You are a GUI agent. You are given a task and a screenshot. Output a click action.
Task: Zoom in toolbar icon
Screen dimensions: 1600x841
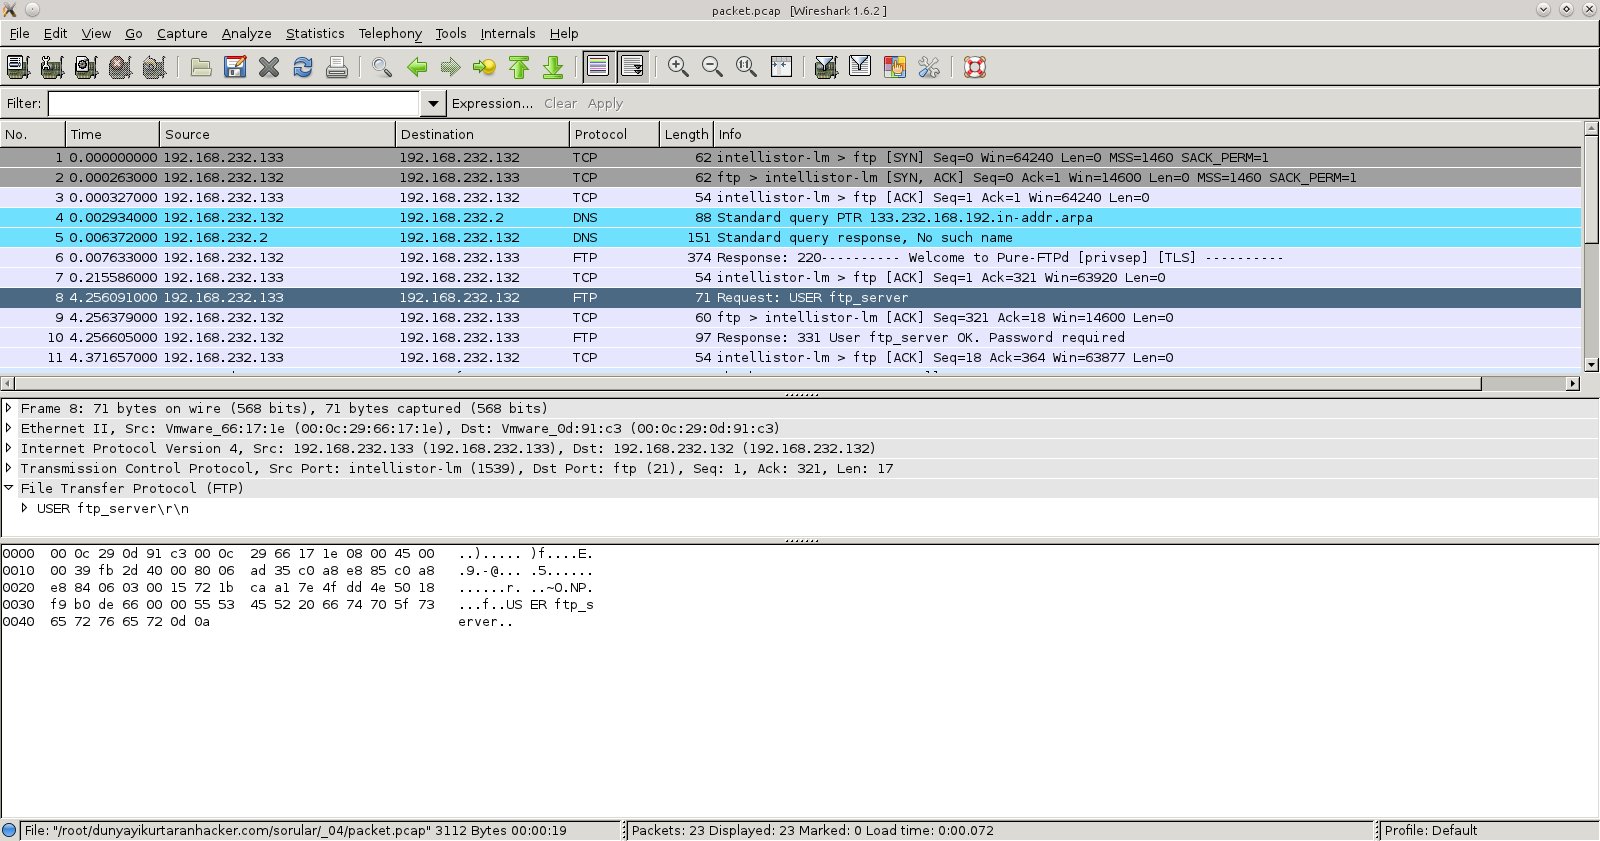coord(678,67)
